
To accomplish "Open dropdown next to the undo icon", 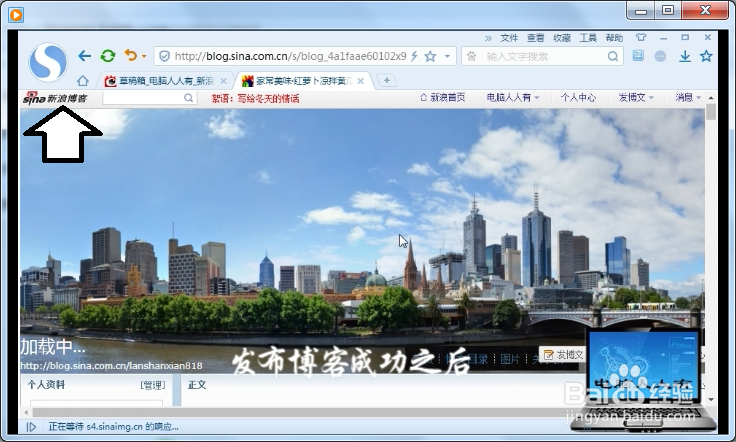I will click(144, 56).
